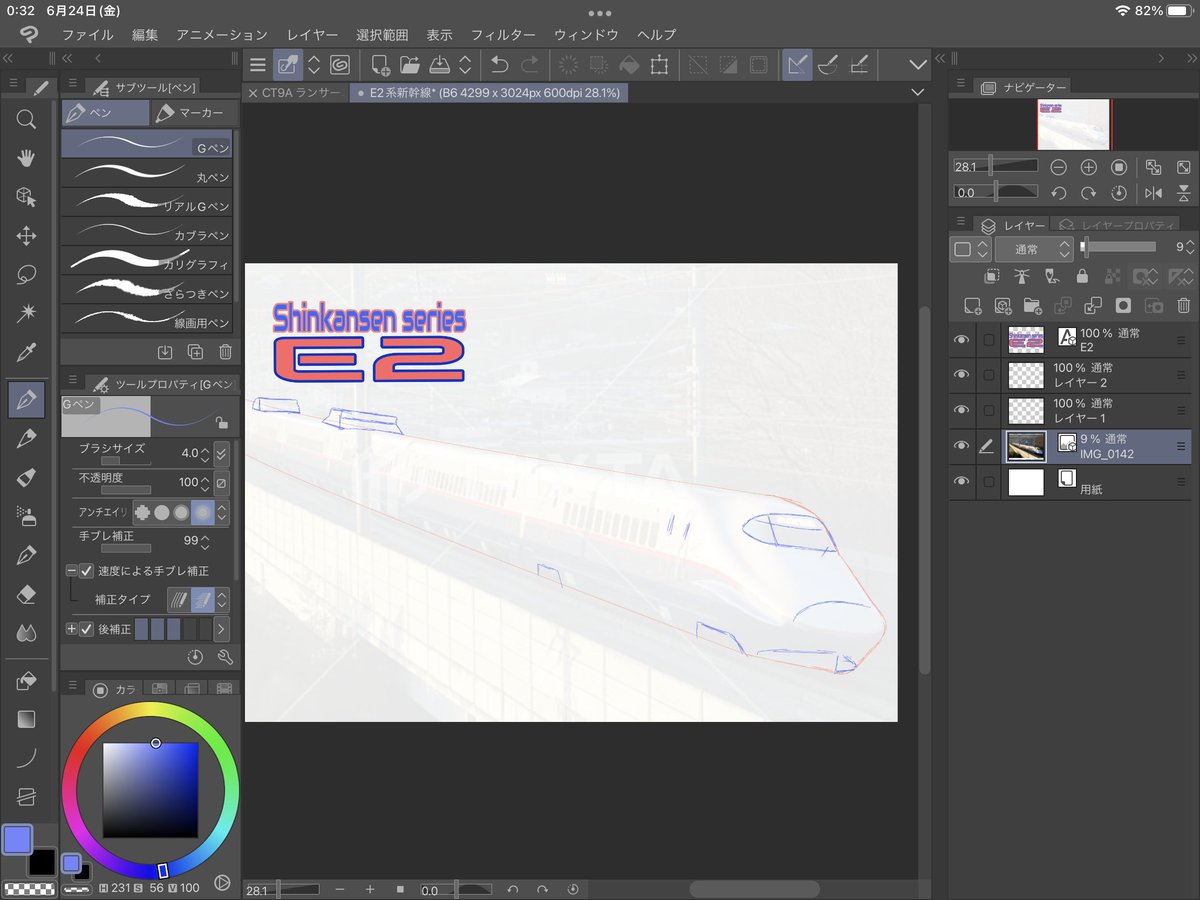Open the アニメーション menu
The width and height of the screenshot is (1200, 900).
coord(222,34)
